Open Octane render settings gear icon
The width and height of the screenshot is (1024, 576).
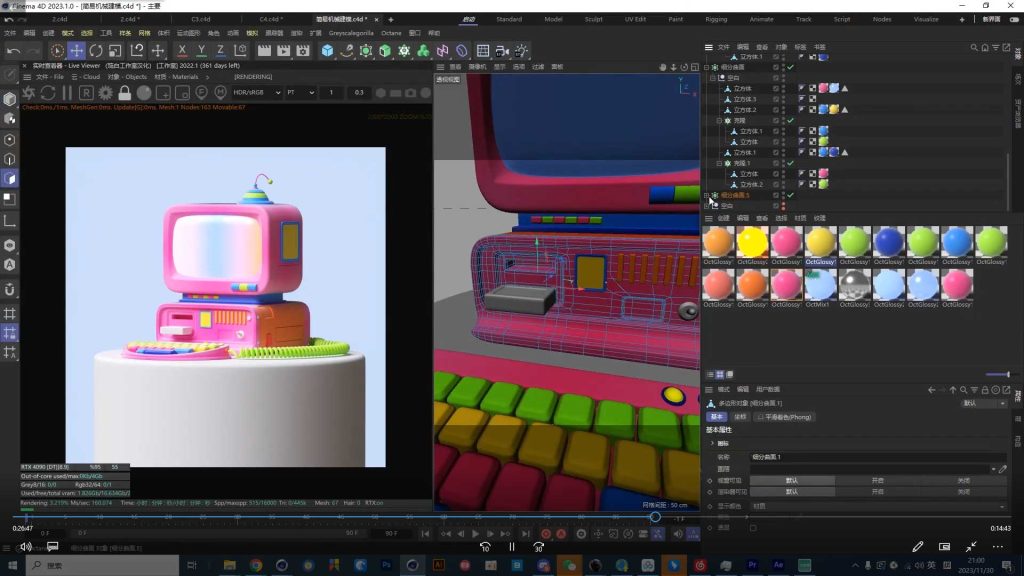tap(105, 93)
